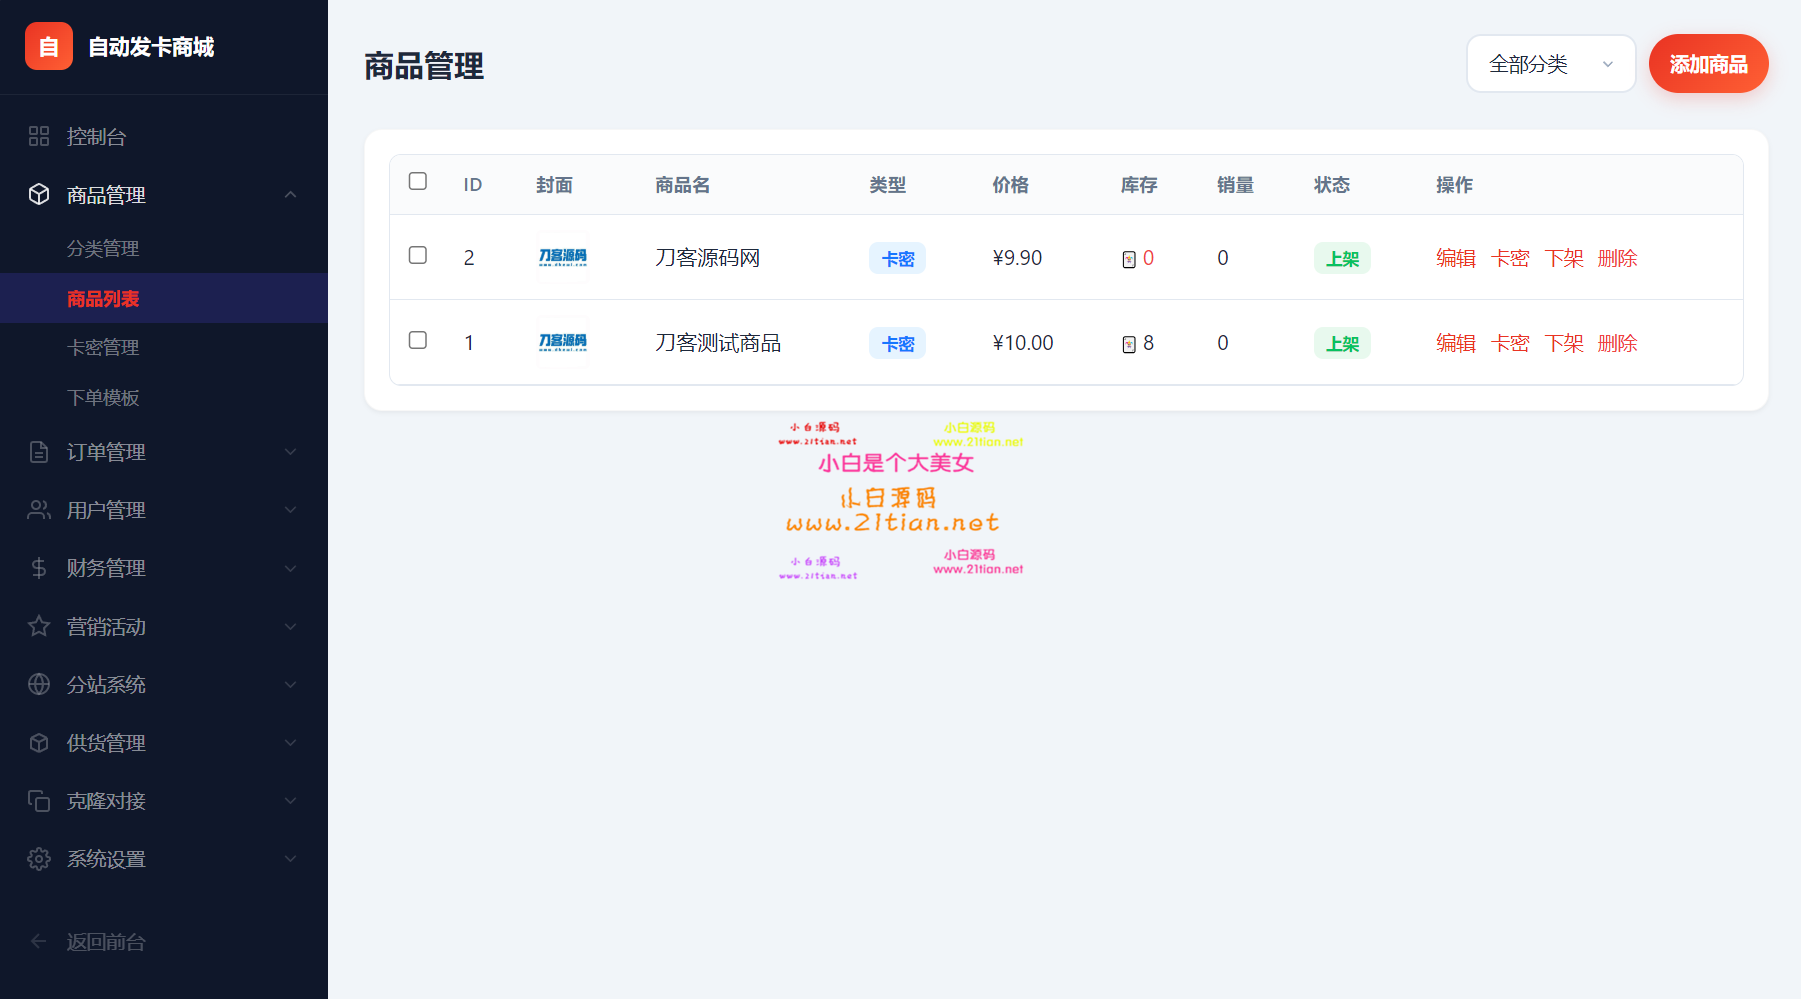Click 删除 link for 刀客测试商品
1801x999 pixels.
[1617, 343]
